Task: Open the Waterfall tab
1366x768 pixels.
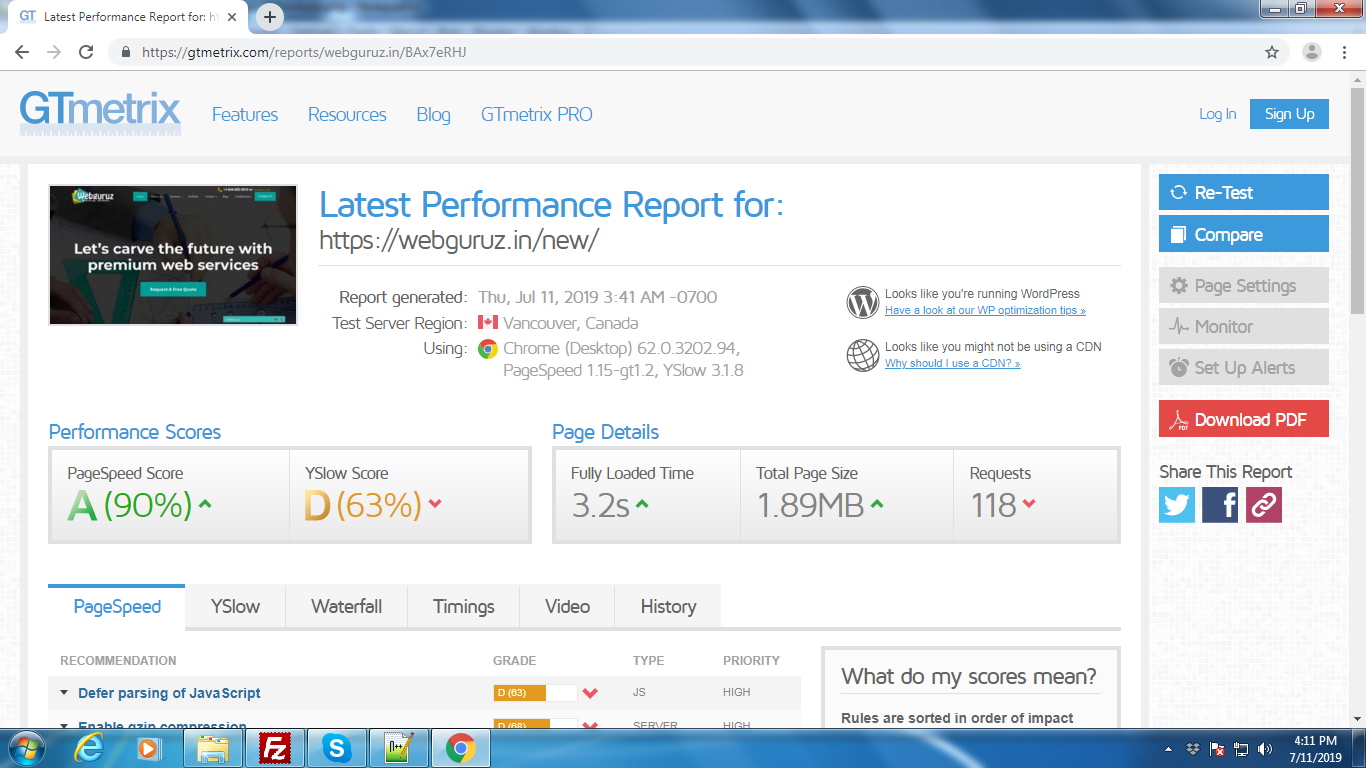Action: pyautogui.click(x=346, y=606)
